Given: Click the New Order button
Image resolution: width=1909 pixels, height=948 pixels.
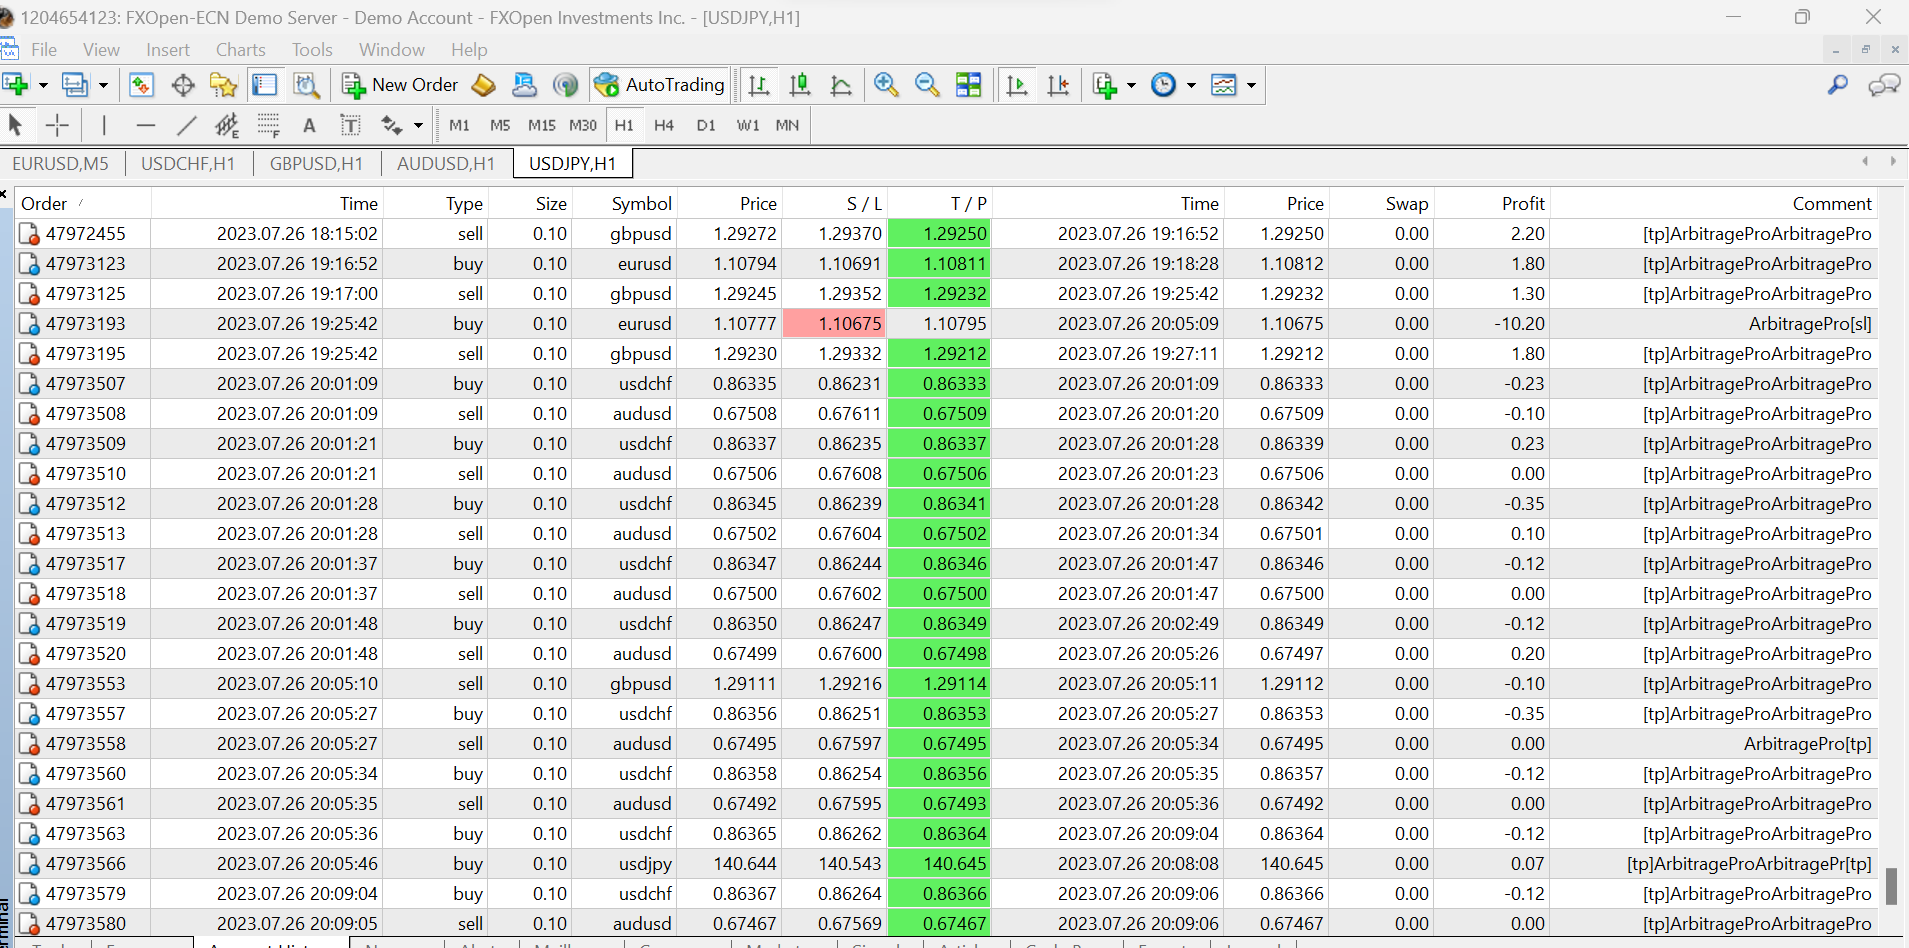Looking at the screenshot, I should coord(401,85).
